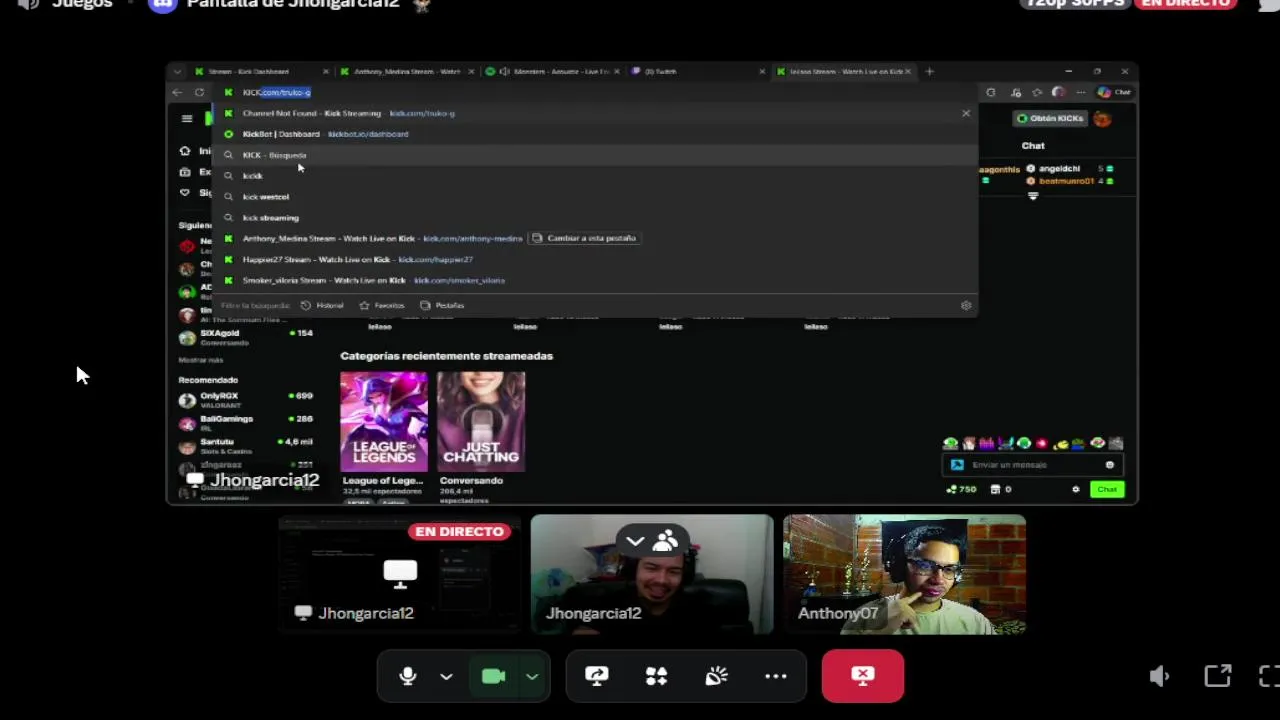1280x720 pixels.
Task: Click the red disconnect call button
Action: (x=863, y=676)
